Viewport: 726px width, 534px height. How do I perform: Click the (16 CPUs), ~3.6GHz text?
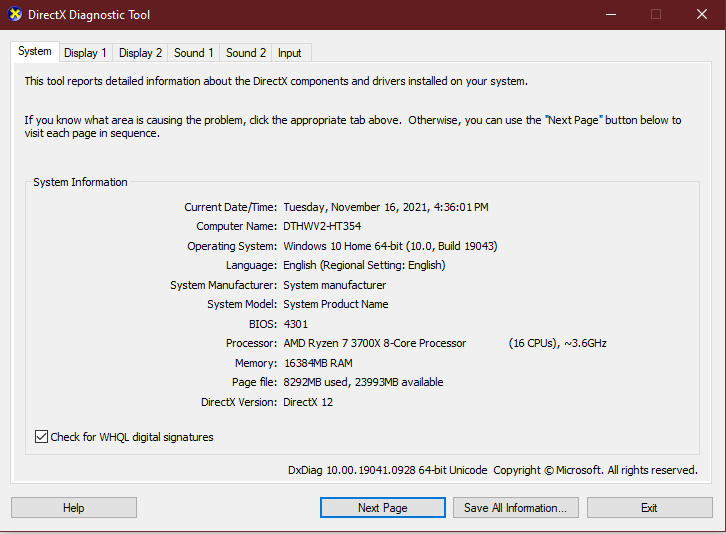click(x=557, y=343)
